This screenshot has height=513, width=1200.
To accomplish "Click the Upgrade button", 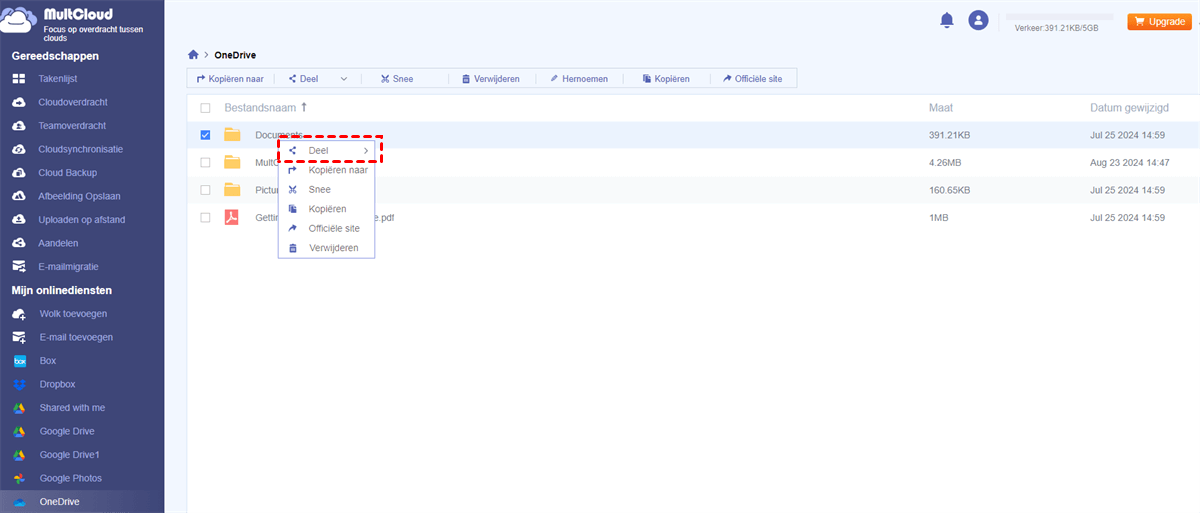I will coord(1160,21).
